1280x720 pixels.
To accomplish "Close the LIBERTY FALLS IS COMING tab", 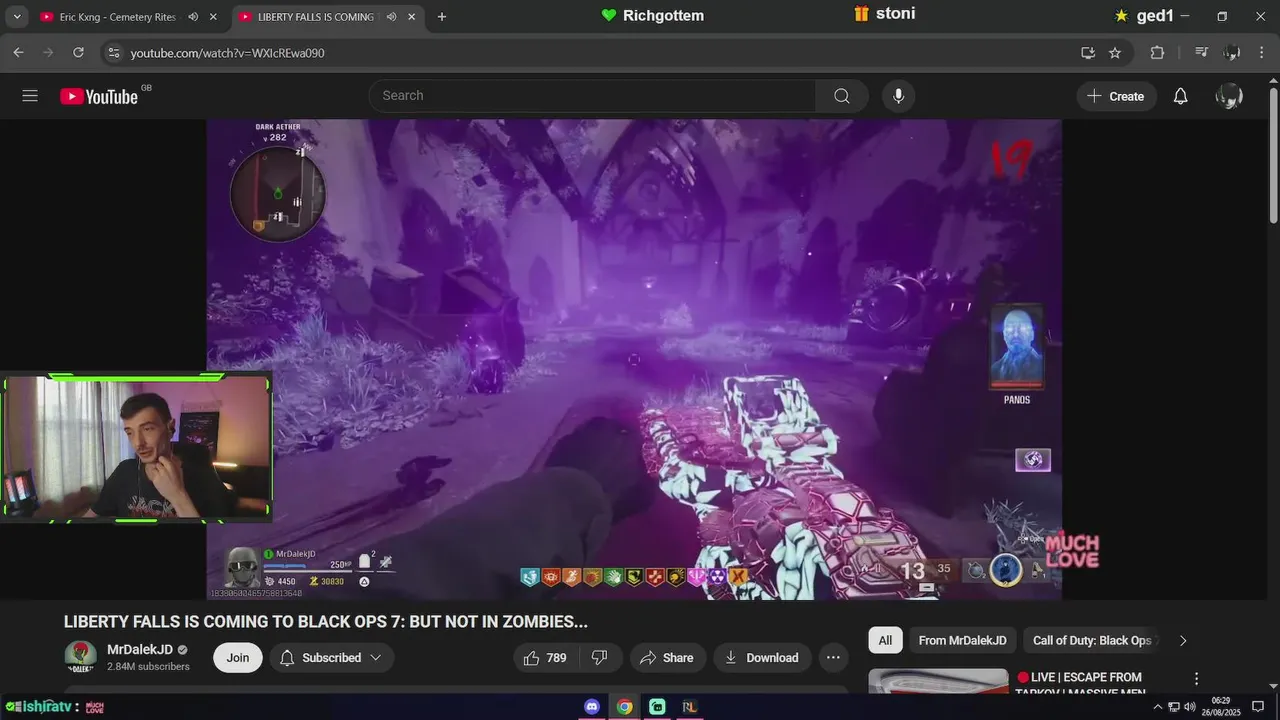I will (x=411, y=17).
